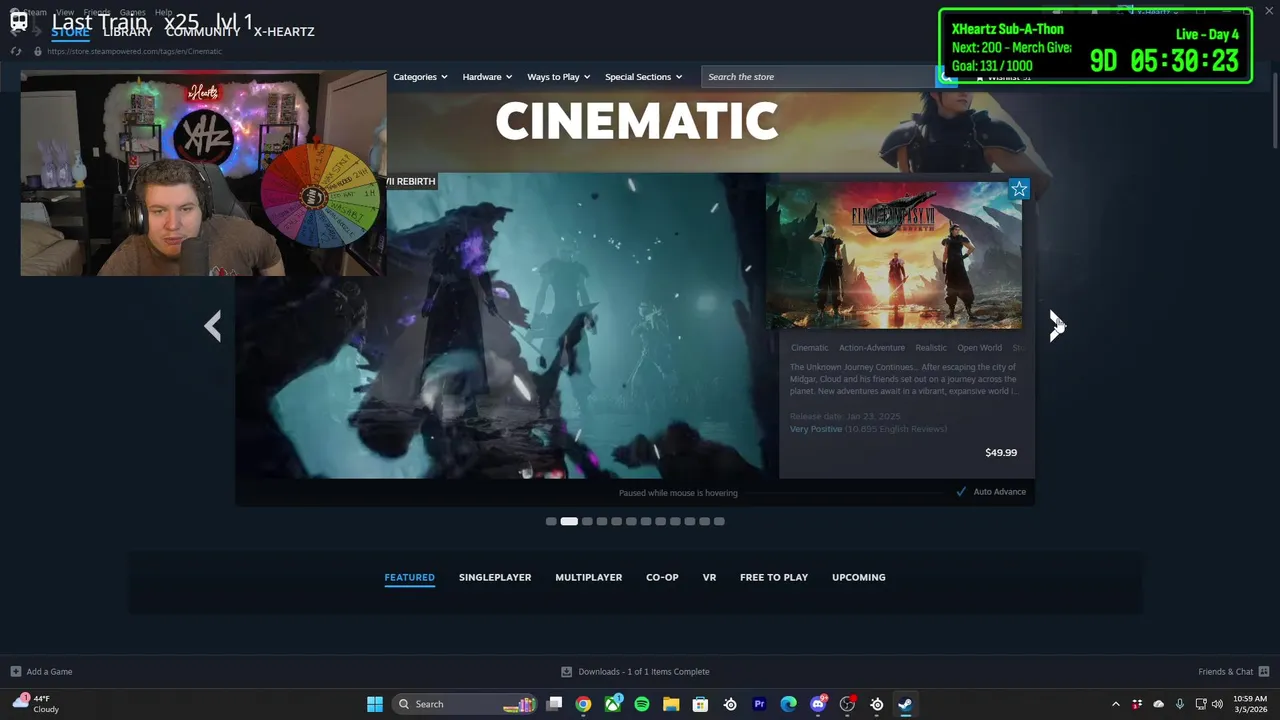The image size is (1280, 720).
Task: Open the Special Sections dropdown
Action: pyautogui.click(x=643, y=77)
